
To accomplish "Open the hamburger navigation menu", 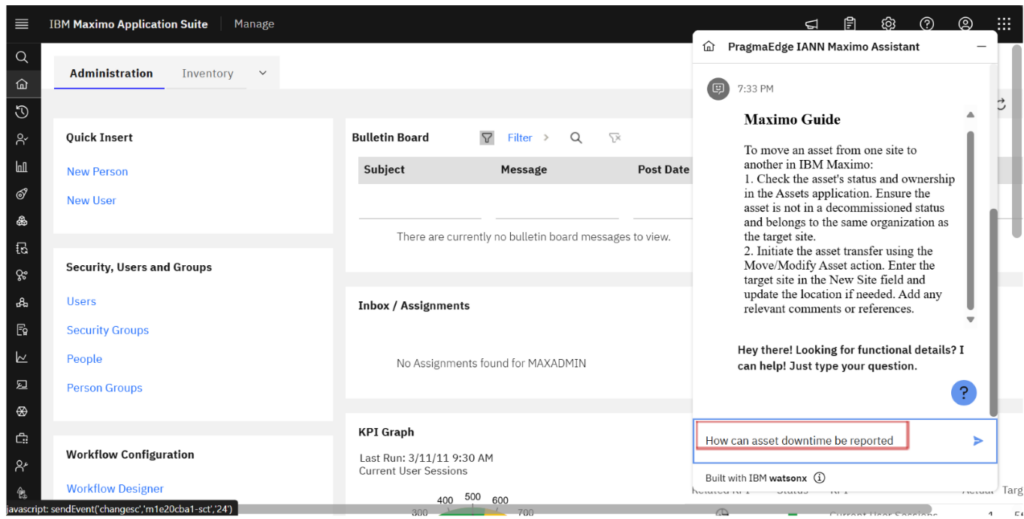I will pos(21,24).
